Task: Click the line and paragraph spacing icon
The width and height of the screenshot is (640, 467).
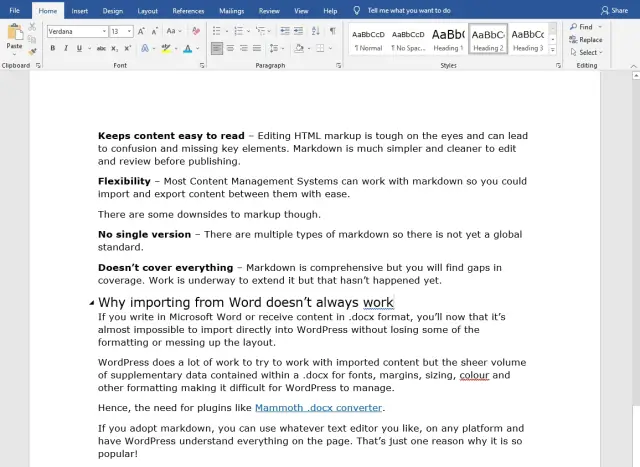Action: (273, 49)
